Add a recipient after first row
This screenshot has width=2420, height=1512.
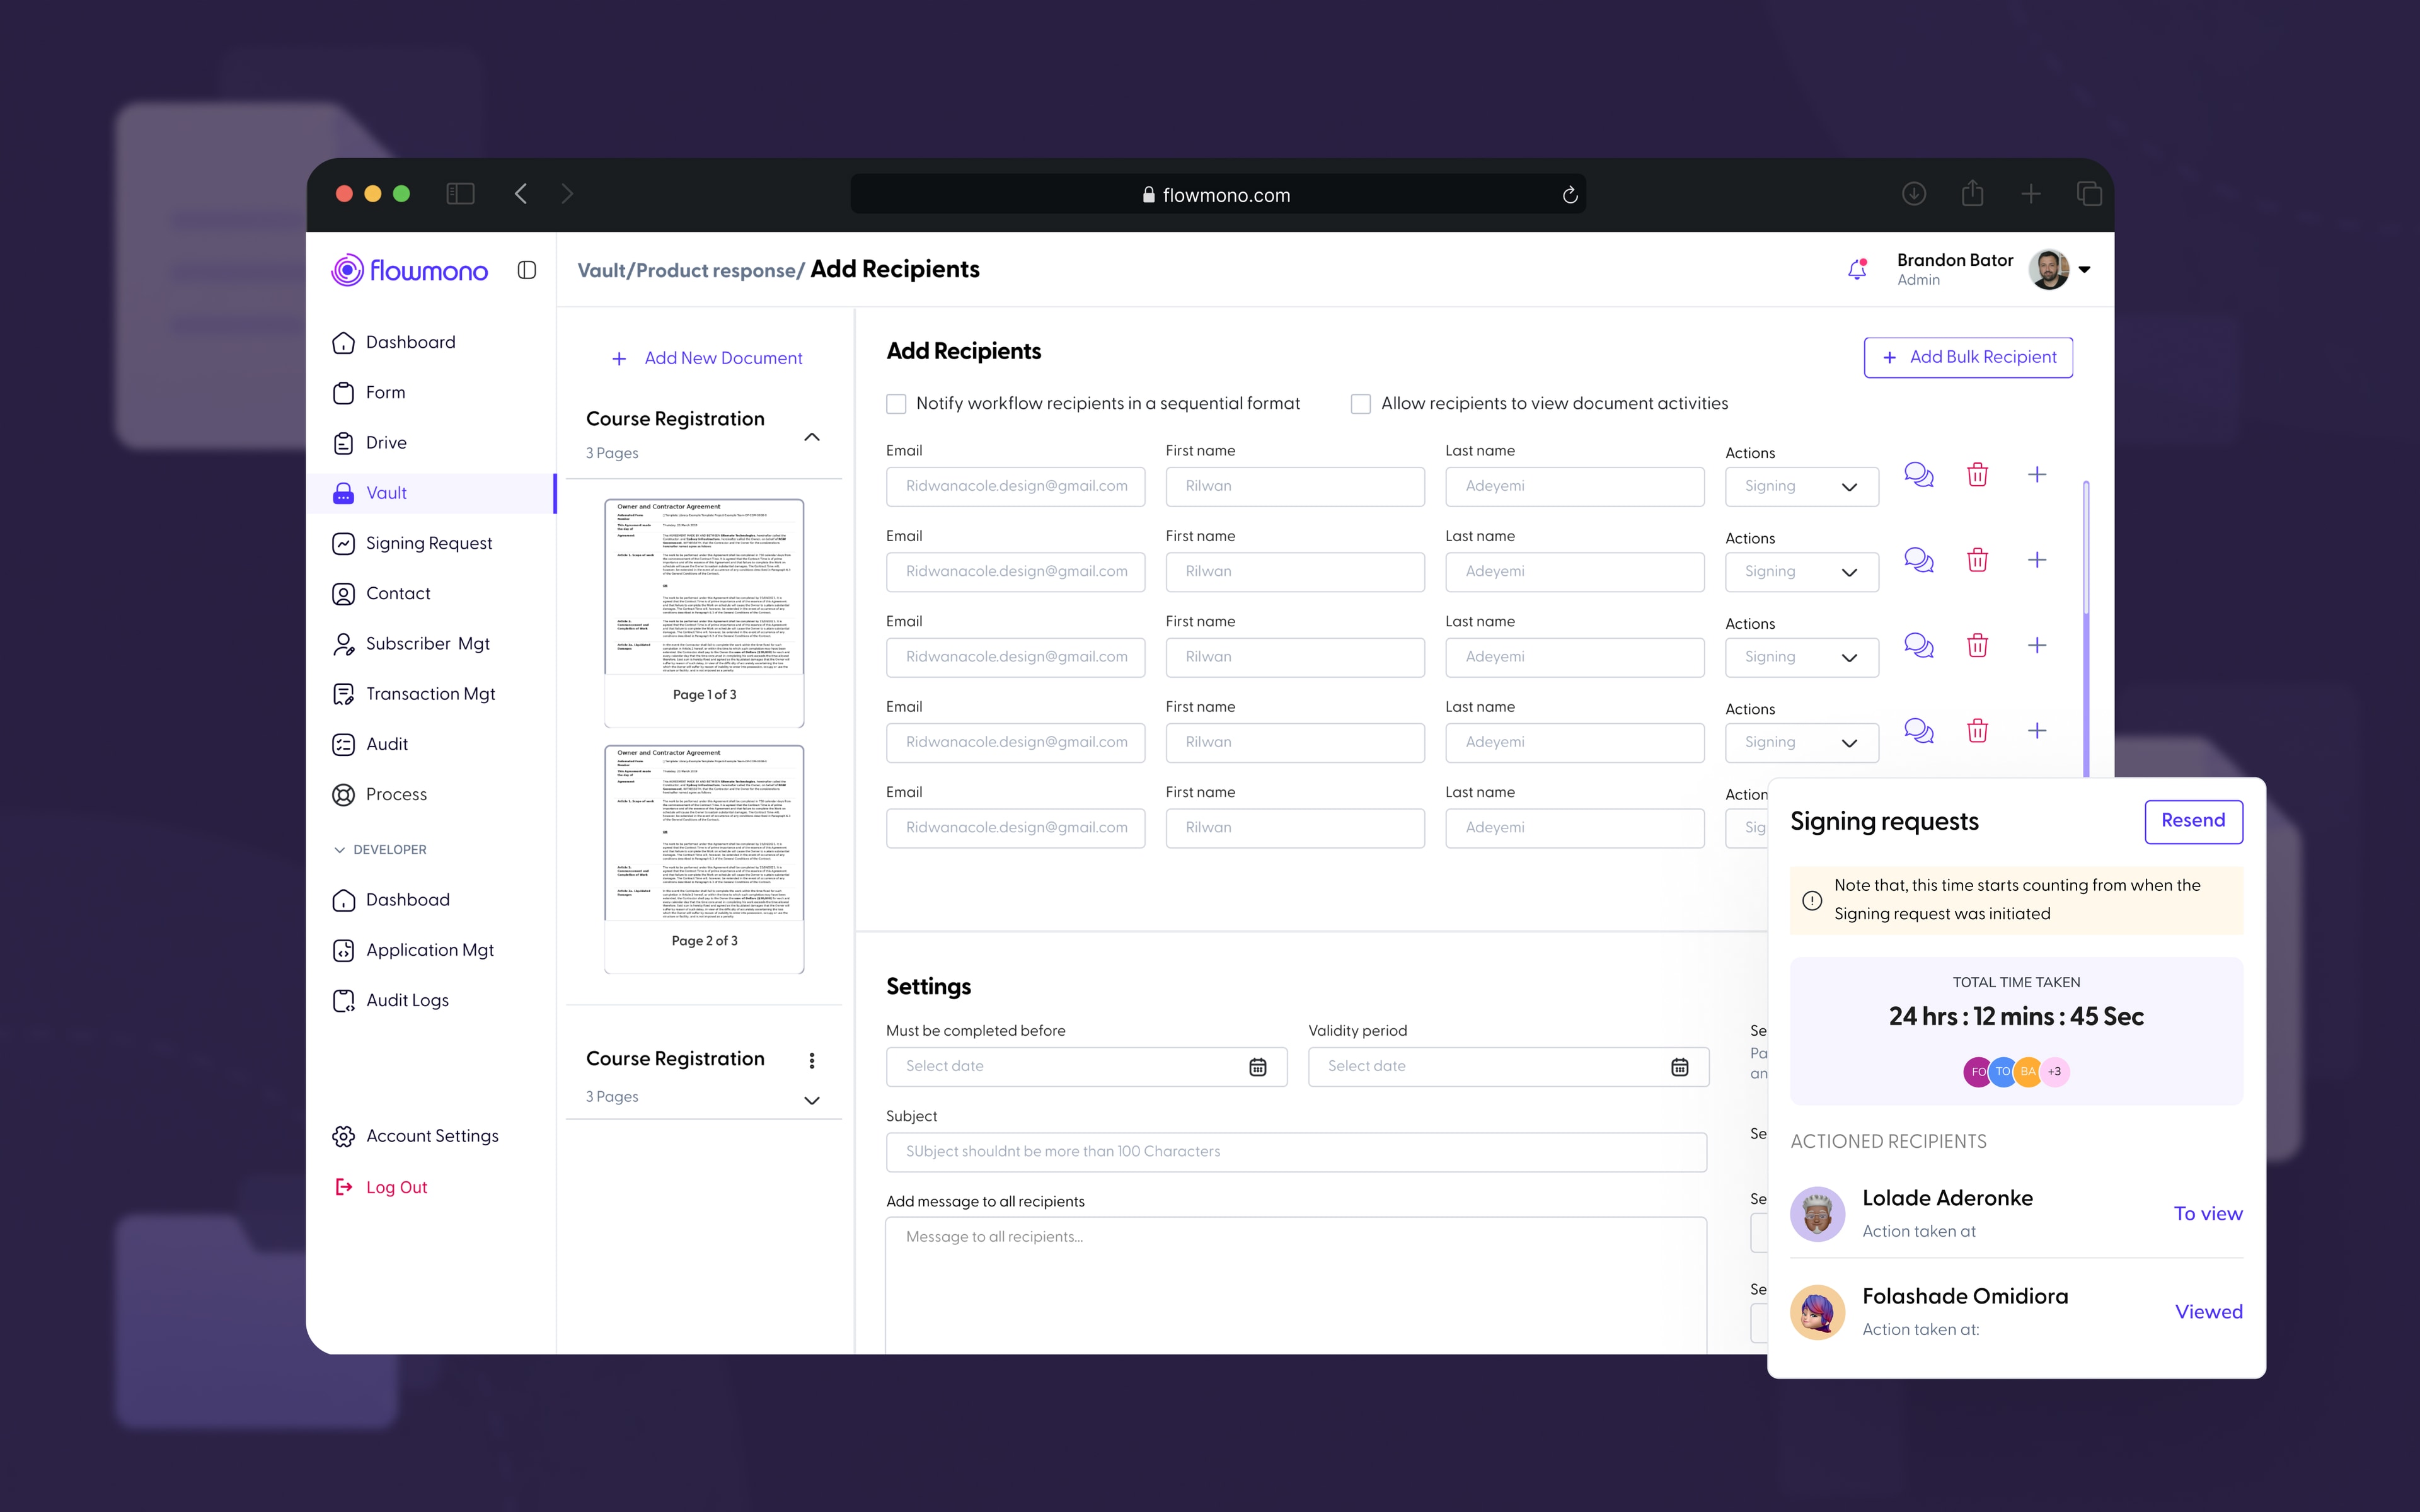point(2037,475)
